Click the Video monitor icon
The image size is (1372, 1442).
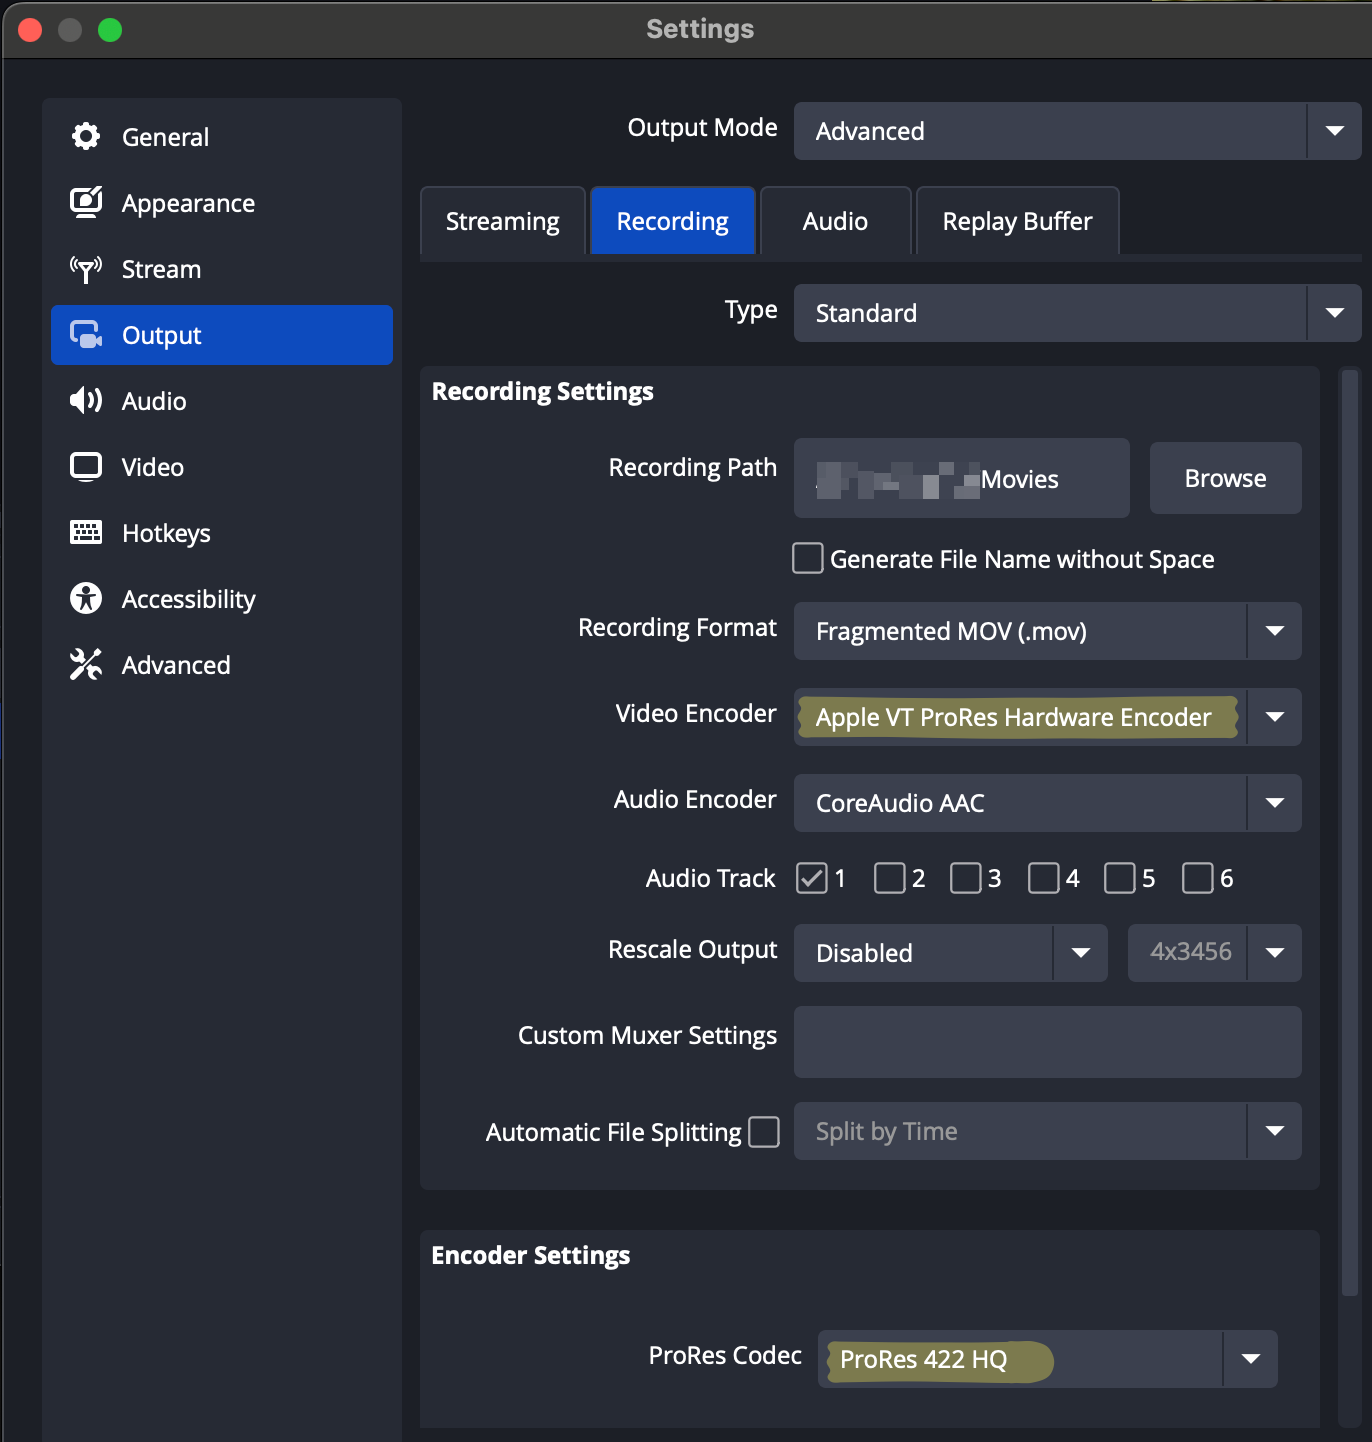click(86, 467)
